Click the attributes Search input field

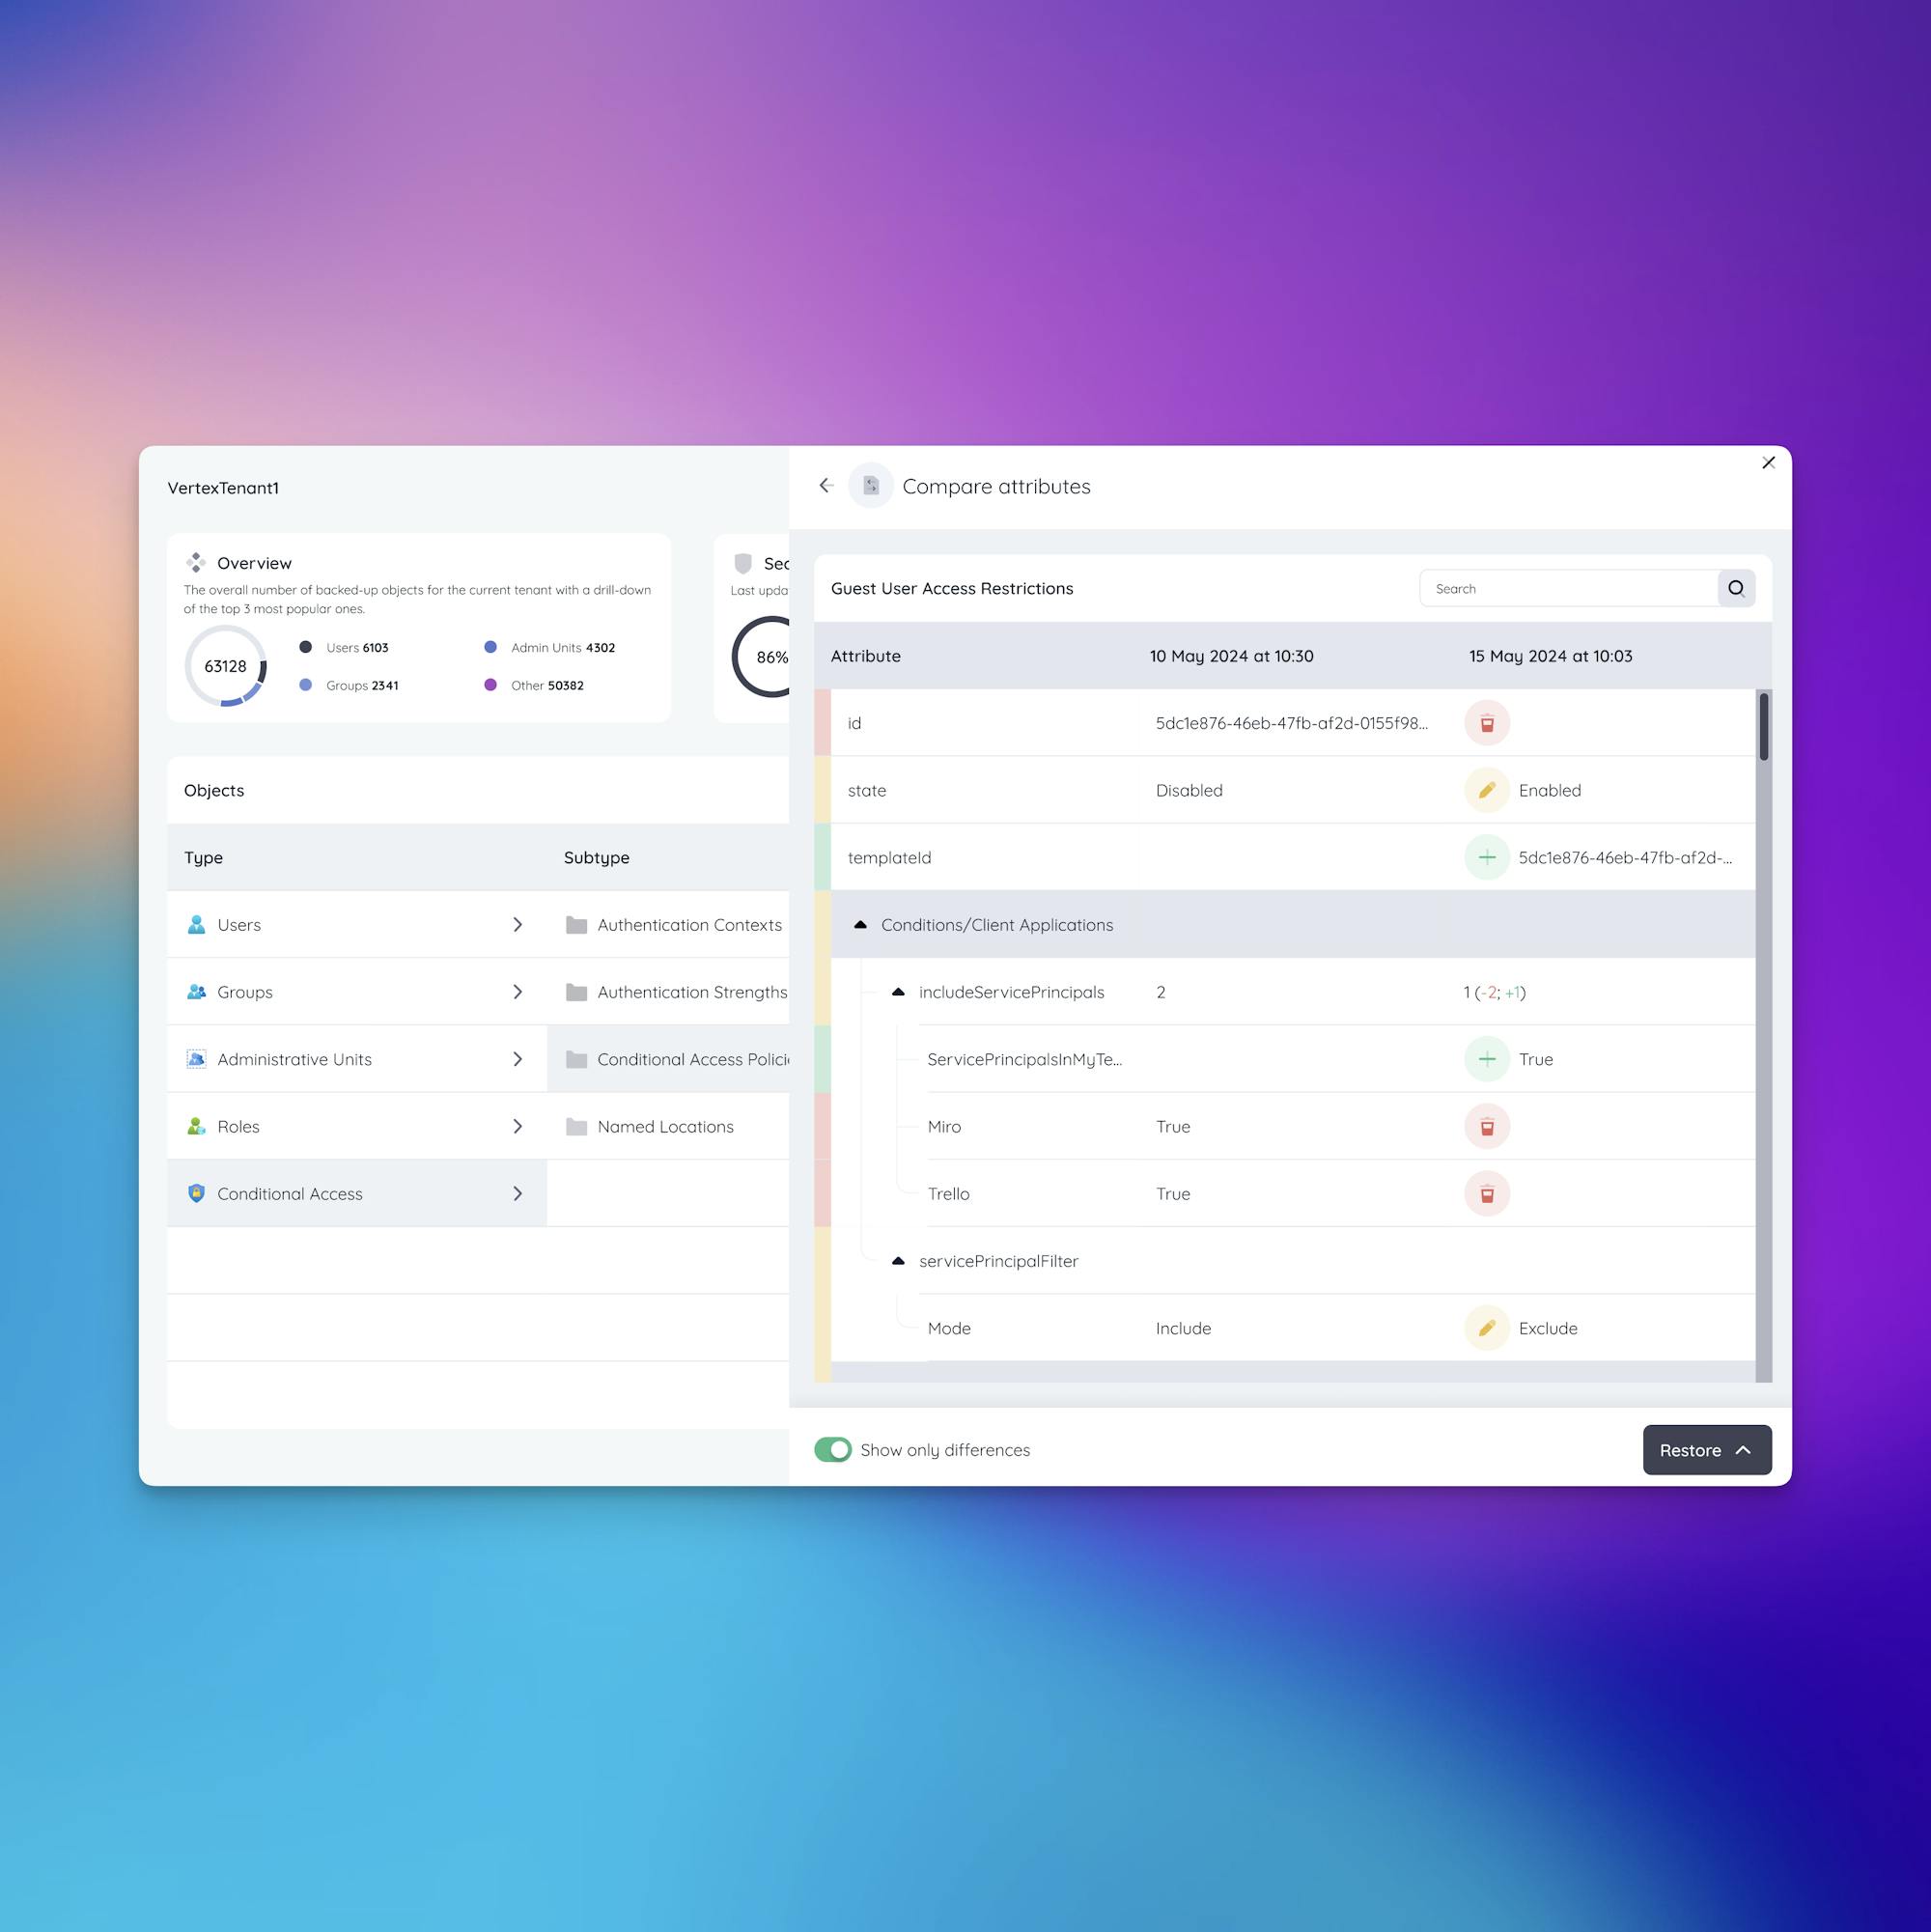coord(1568,589)
